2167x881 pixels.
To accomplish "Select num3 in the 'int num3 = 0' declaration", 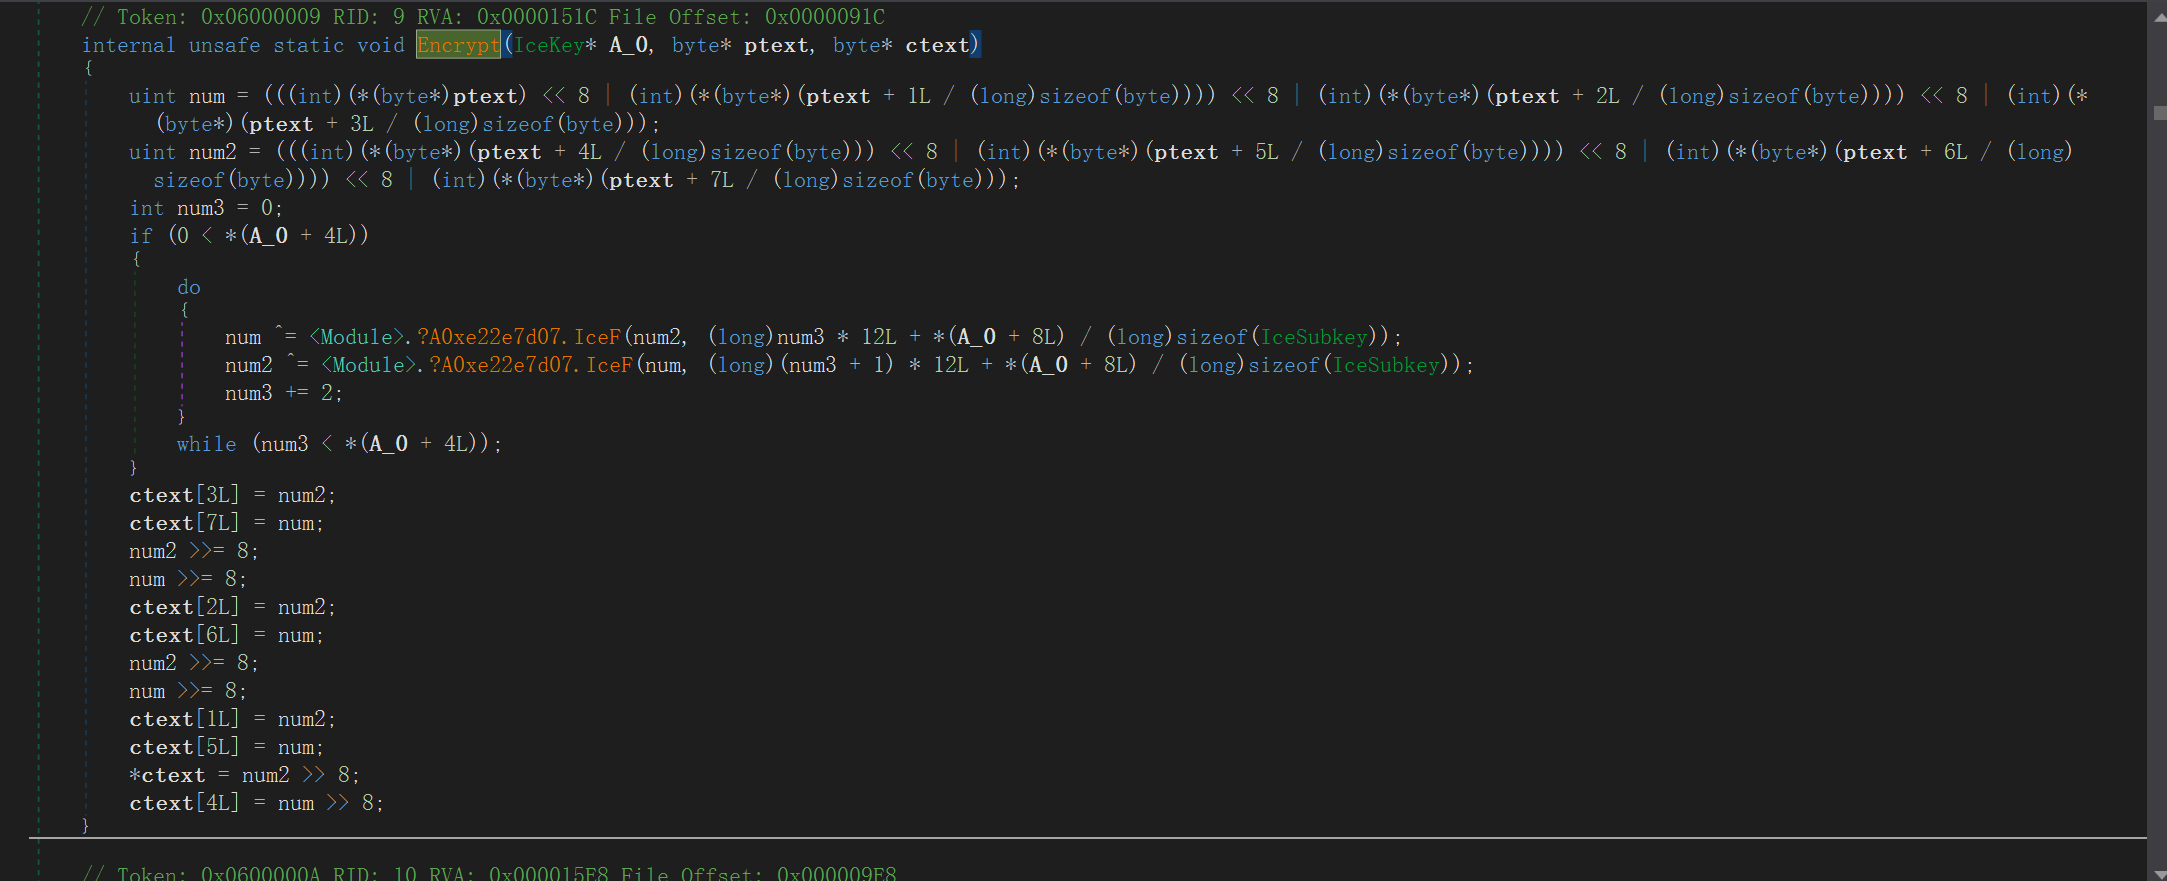I will point(200,208).
